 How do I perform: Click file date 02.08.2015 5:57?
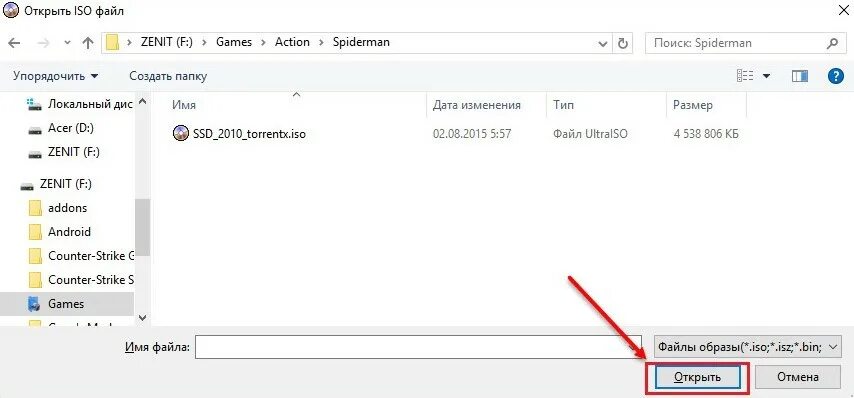[472, 133]
